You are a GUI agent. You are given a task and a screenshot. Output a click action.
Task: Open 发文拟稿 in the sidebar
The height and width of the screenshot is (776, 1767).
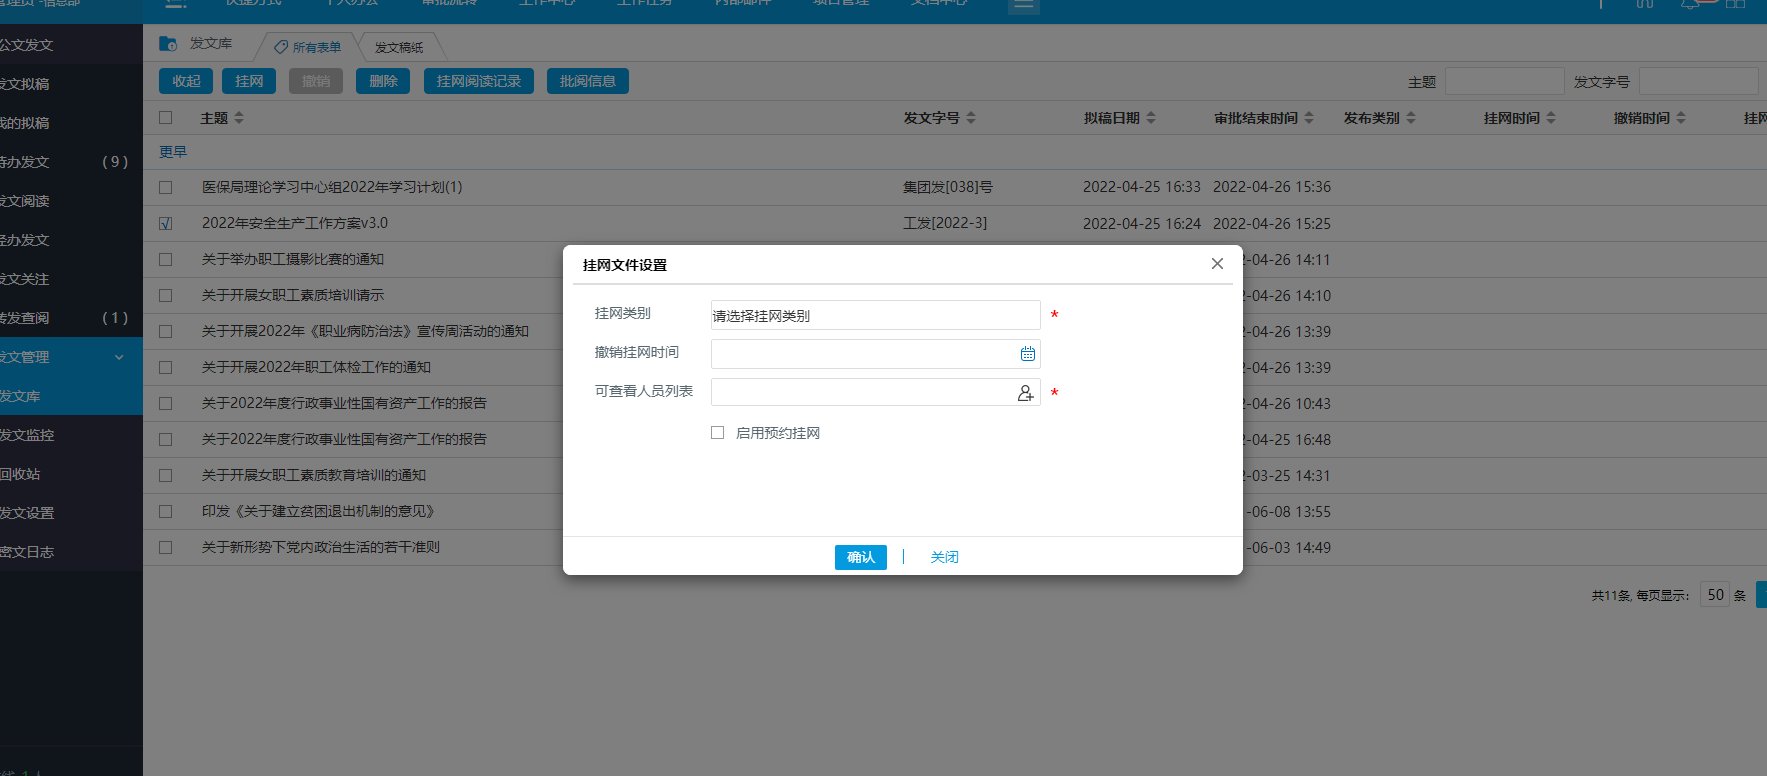coord(71,84)
